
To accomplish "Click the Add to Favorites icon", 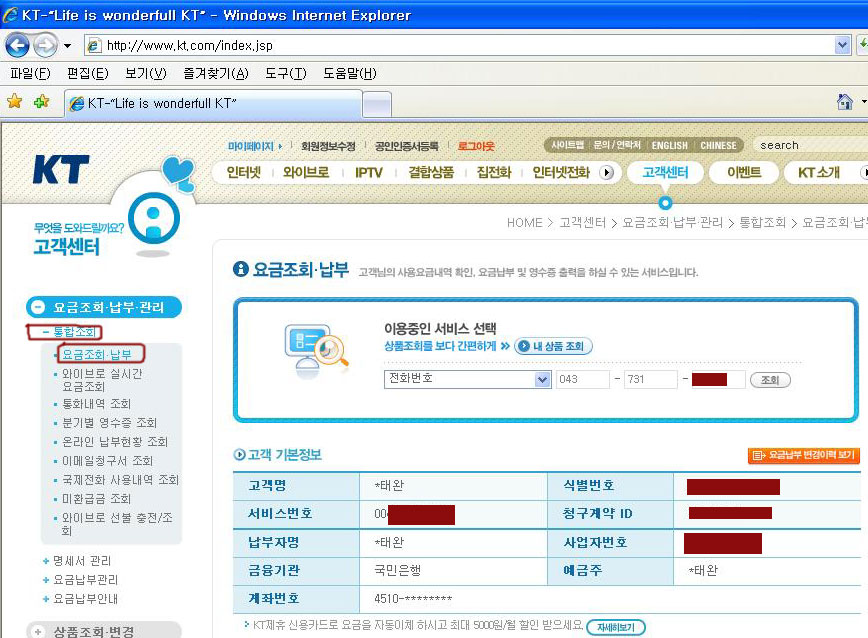I will coord(41,102).
